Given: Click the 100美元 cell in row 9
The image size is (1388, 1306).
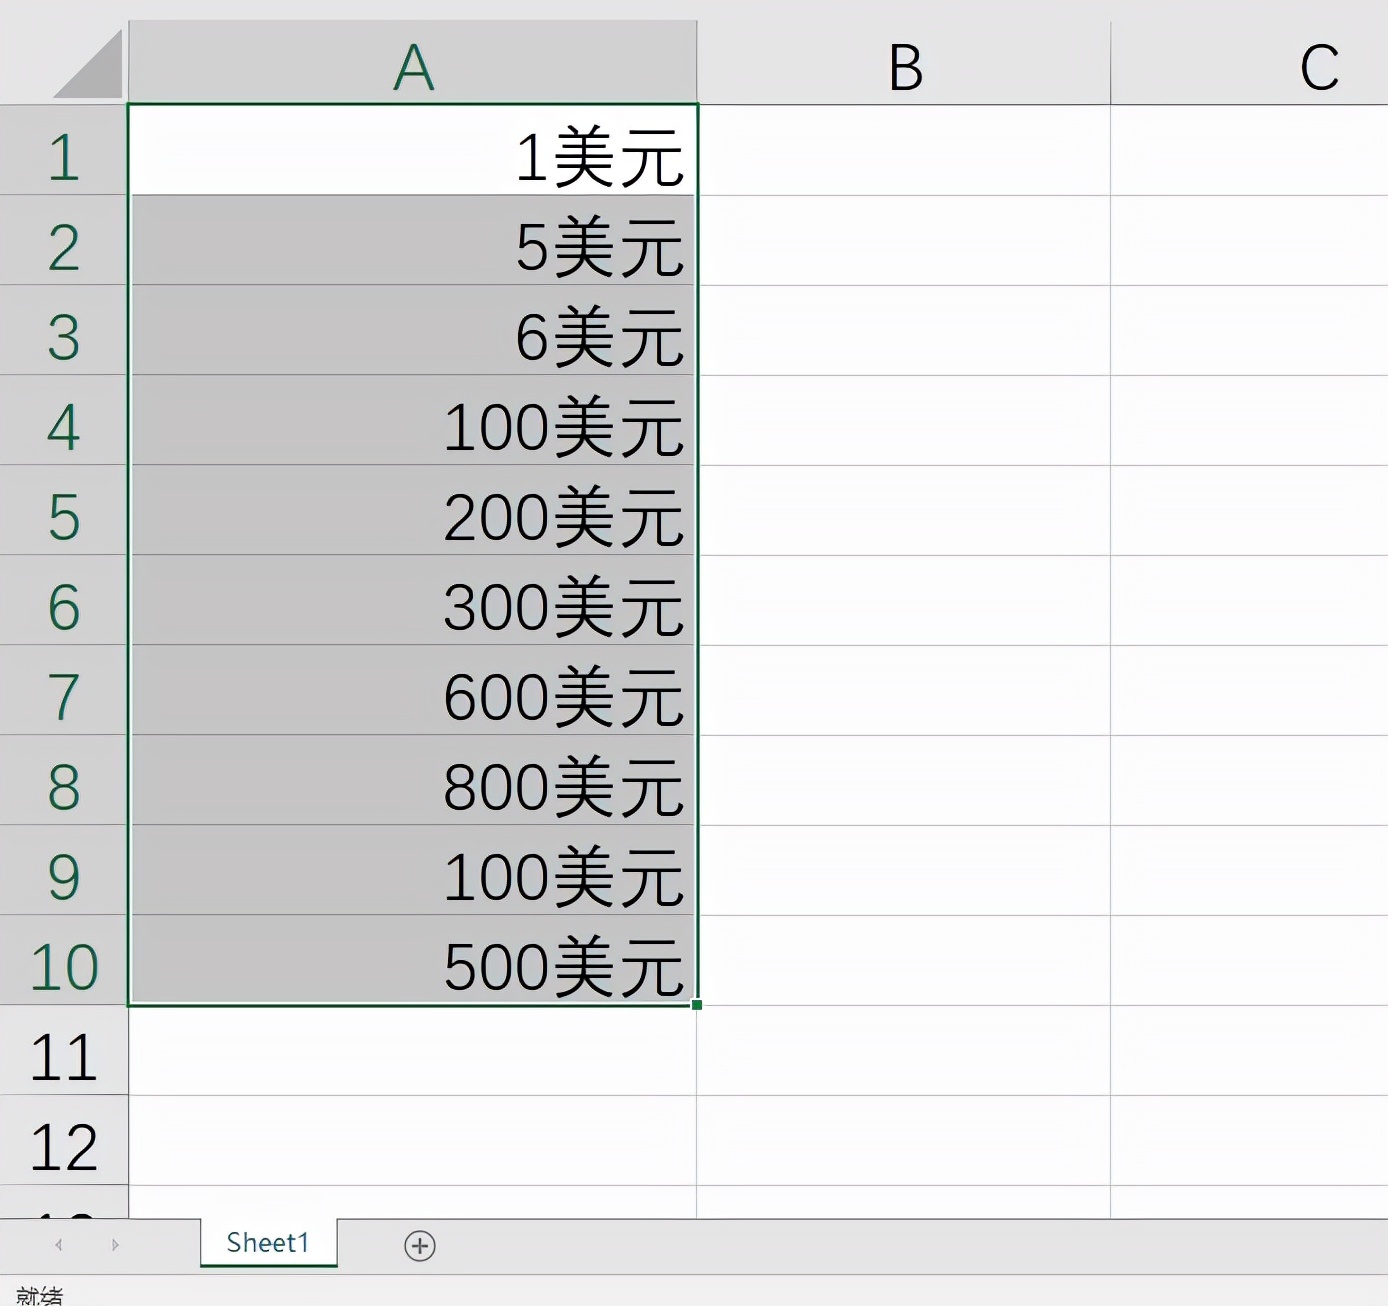Looking at the screenshot, I should click(x=413, y=871).
